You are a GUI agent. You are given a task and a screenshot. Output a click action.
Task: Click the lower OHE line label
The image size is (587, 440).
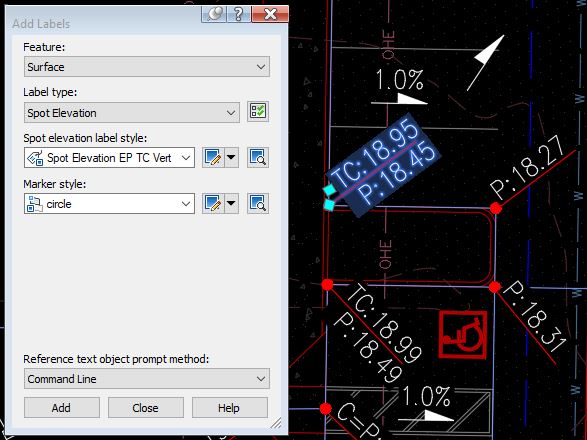[385, 254]
